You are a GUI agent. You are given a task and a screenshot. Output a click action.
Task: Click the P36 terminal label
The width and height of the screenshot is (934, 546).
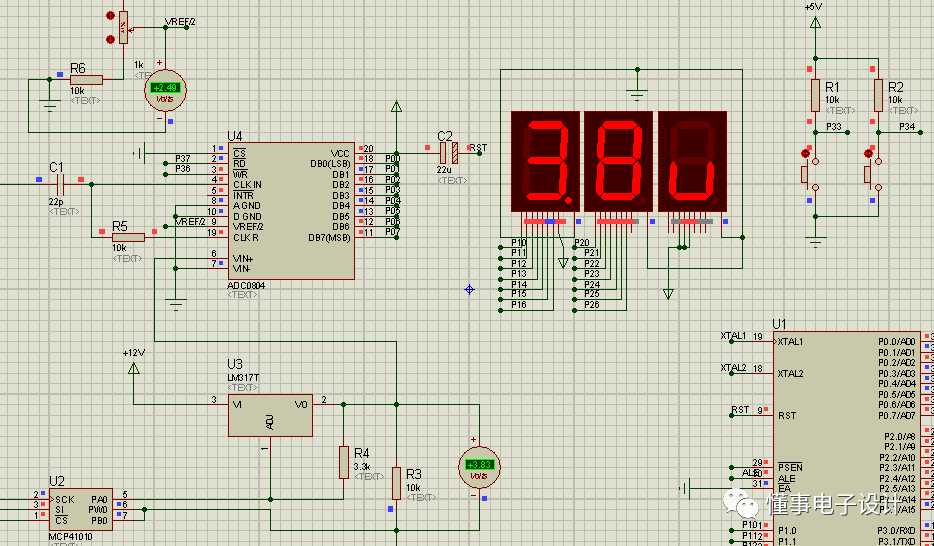[x=183, y=169]
